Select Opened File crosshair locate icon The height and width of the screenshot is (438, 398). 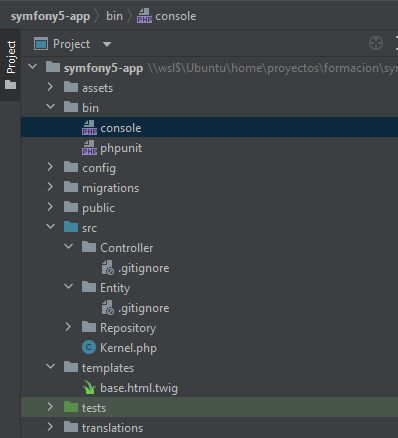pyautogui.click(x=376, y=43)
